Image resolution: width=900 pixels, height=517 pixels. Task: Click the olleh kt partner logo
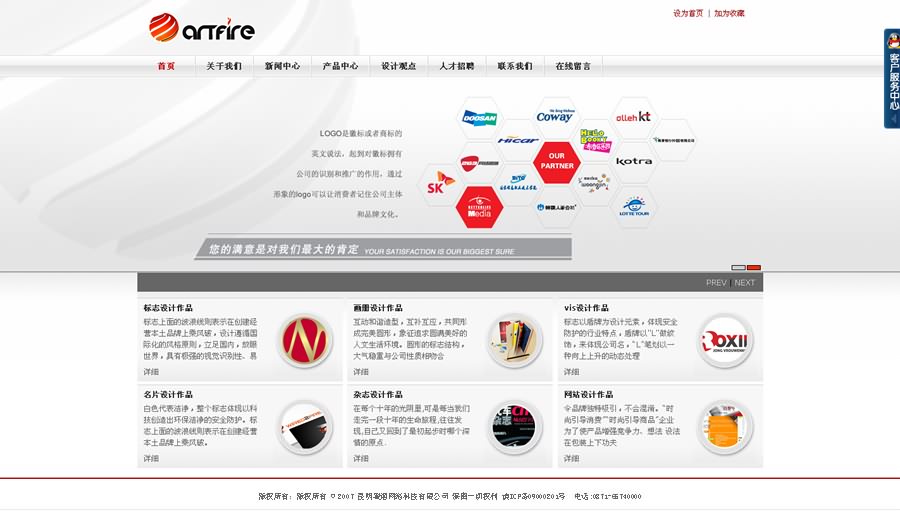click(x=633, y=117)
